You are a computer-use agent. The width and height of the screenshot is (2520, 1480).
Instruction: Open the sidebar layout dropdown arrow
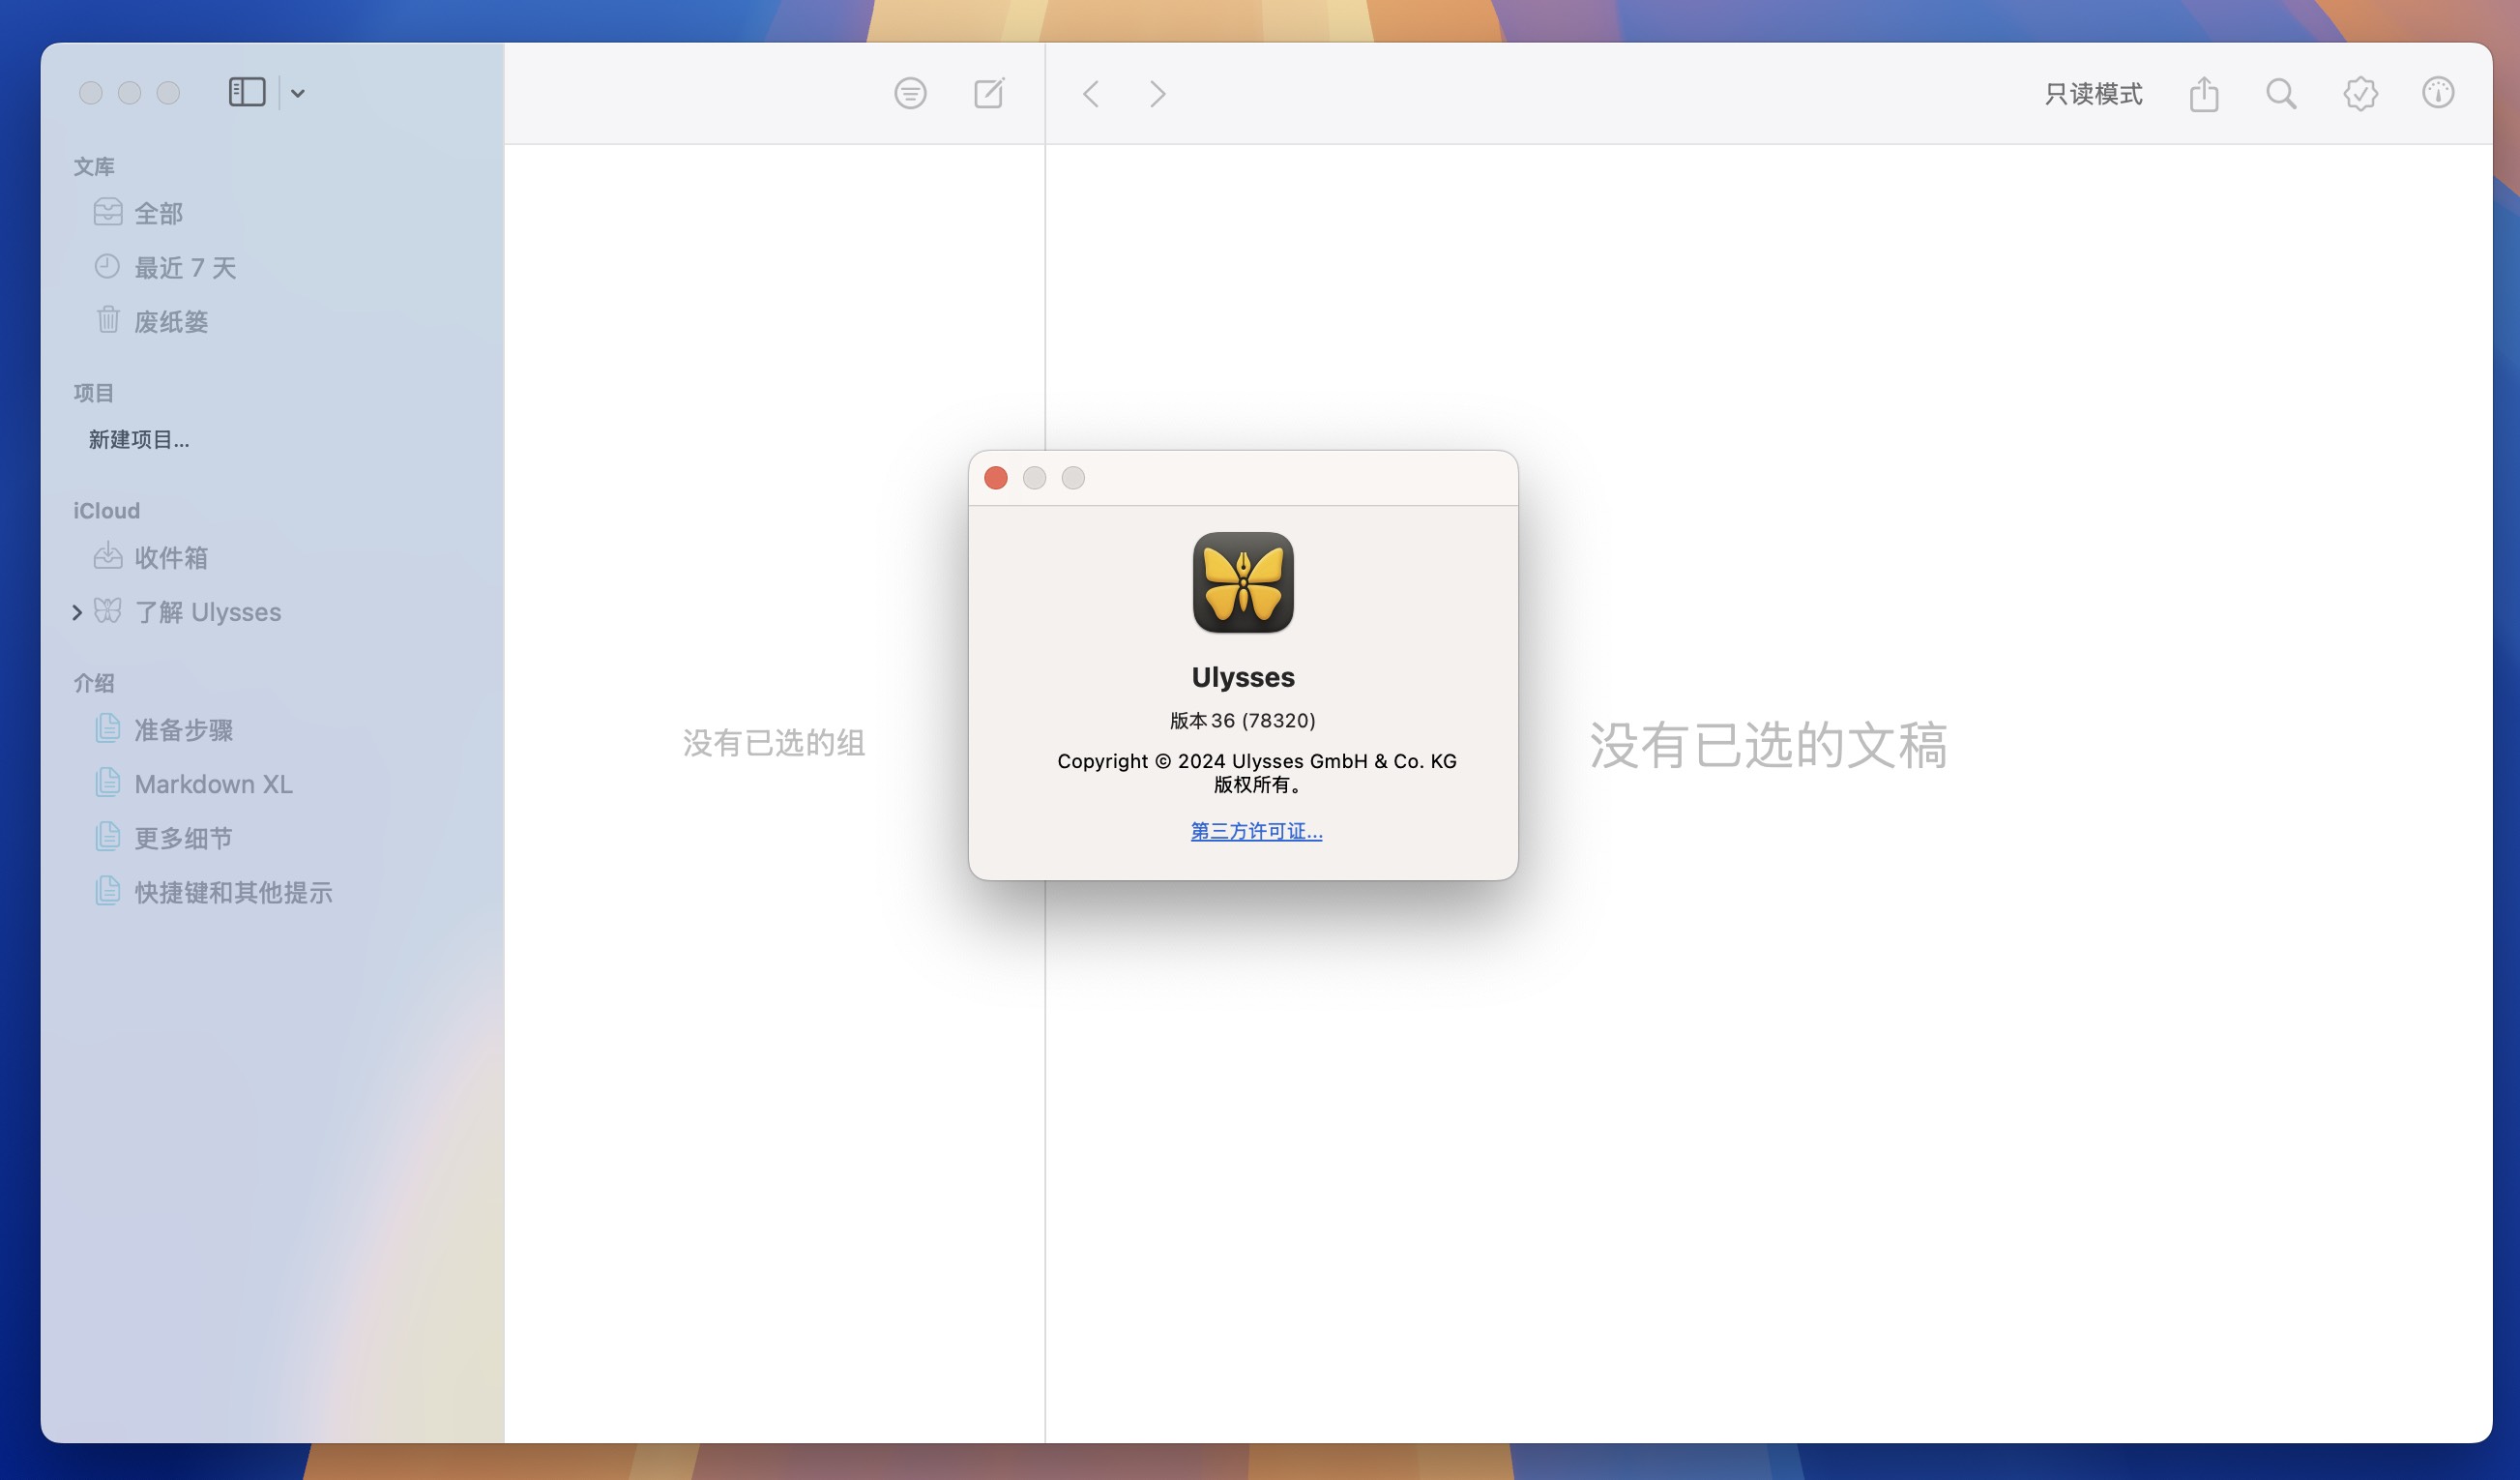[297, 94]
